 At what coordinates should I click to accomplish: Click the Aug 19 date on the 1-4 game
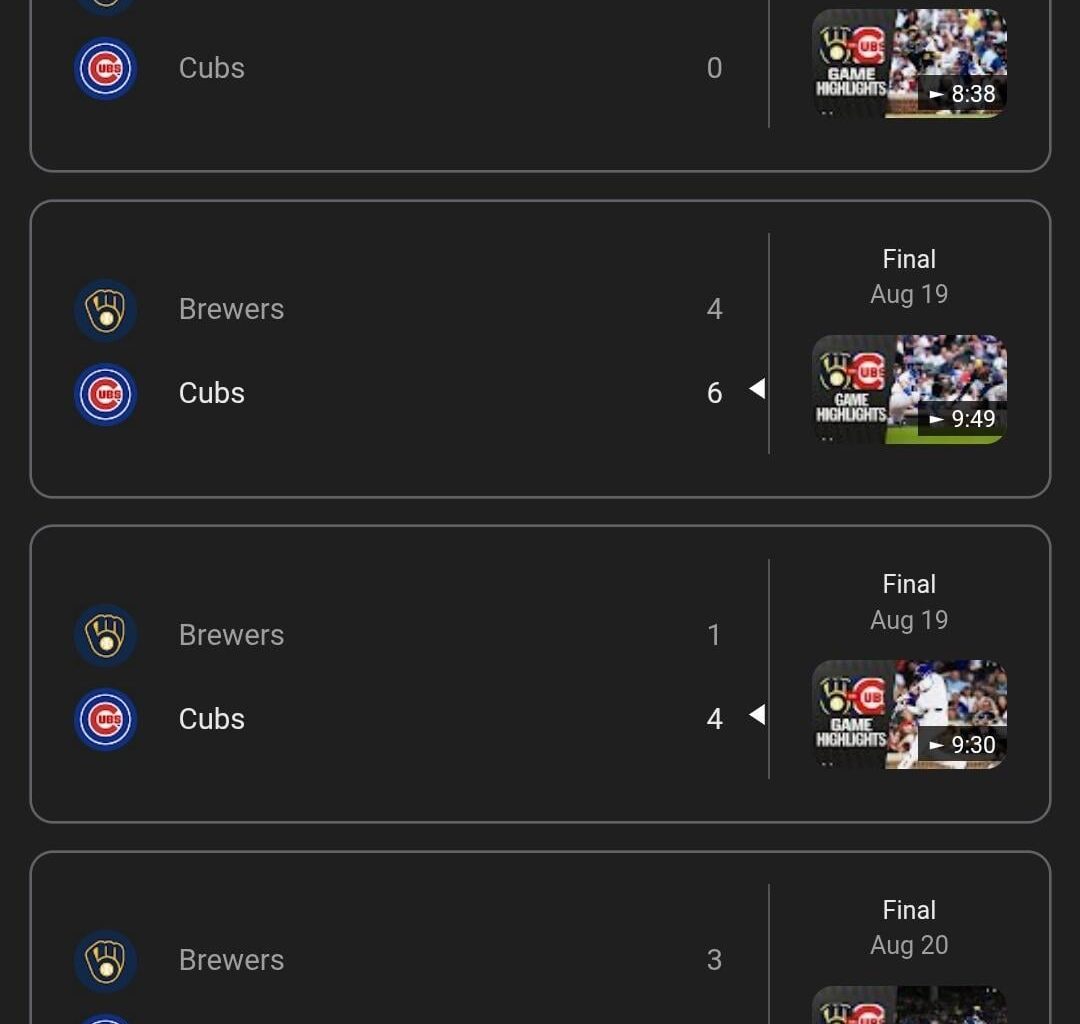click(908, 620)
